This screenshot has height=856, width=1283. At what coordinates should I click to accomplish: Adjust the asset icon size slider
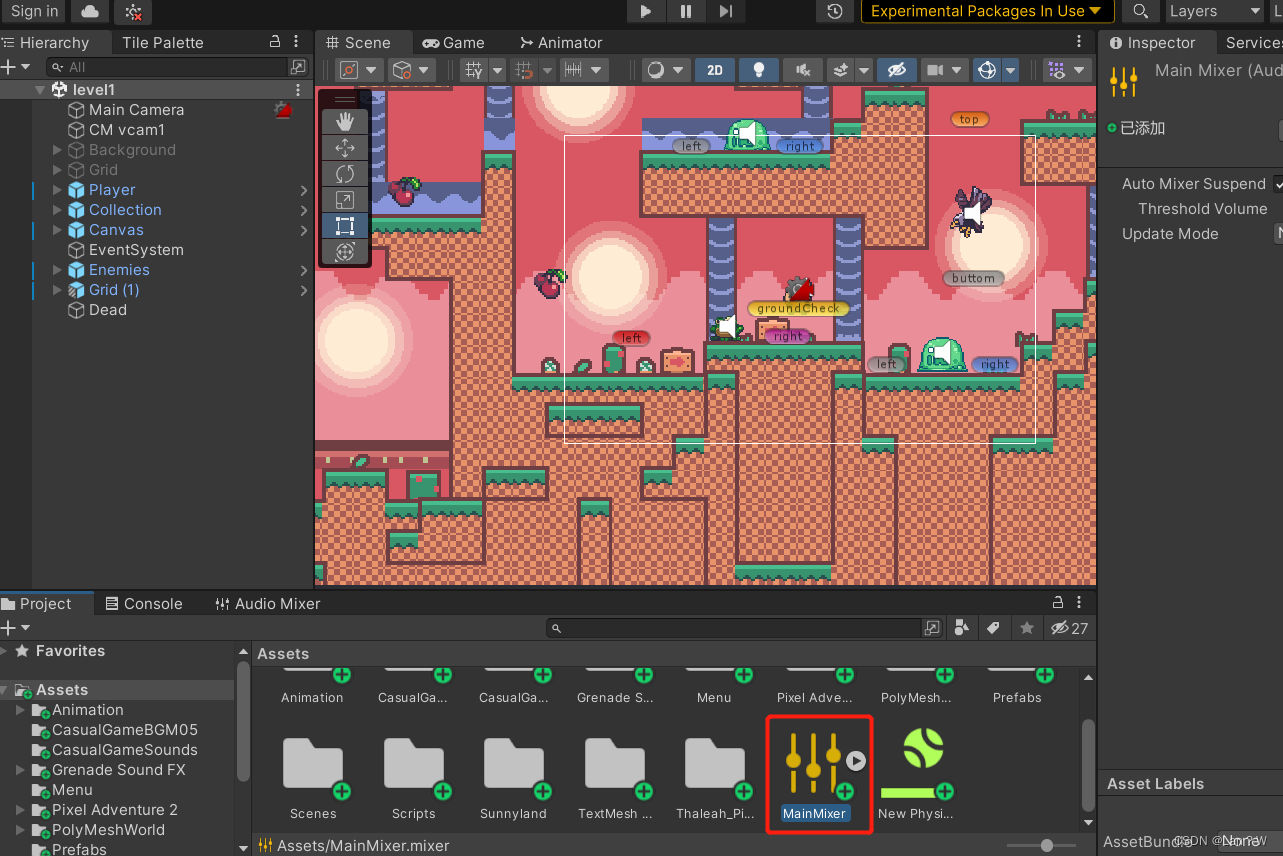point(1046,845)
